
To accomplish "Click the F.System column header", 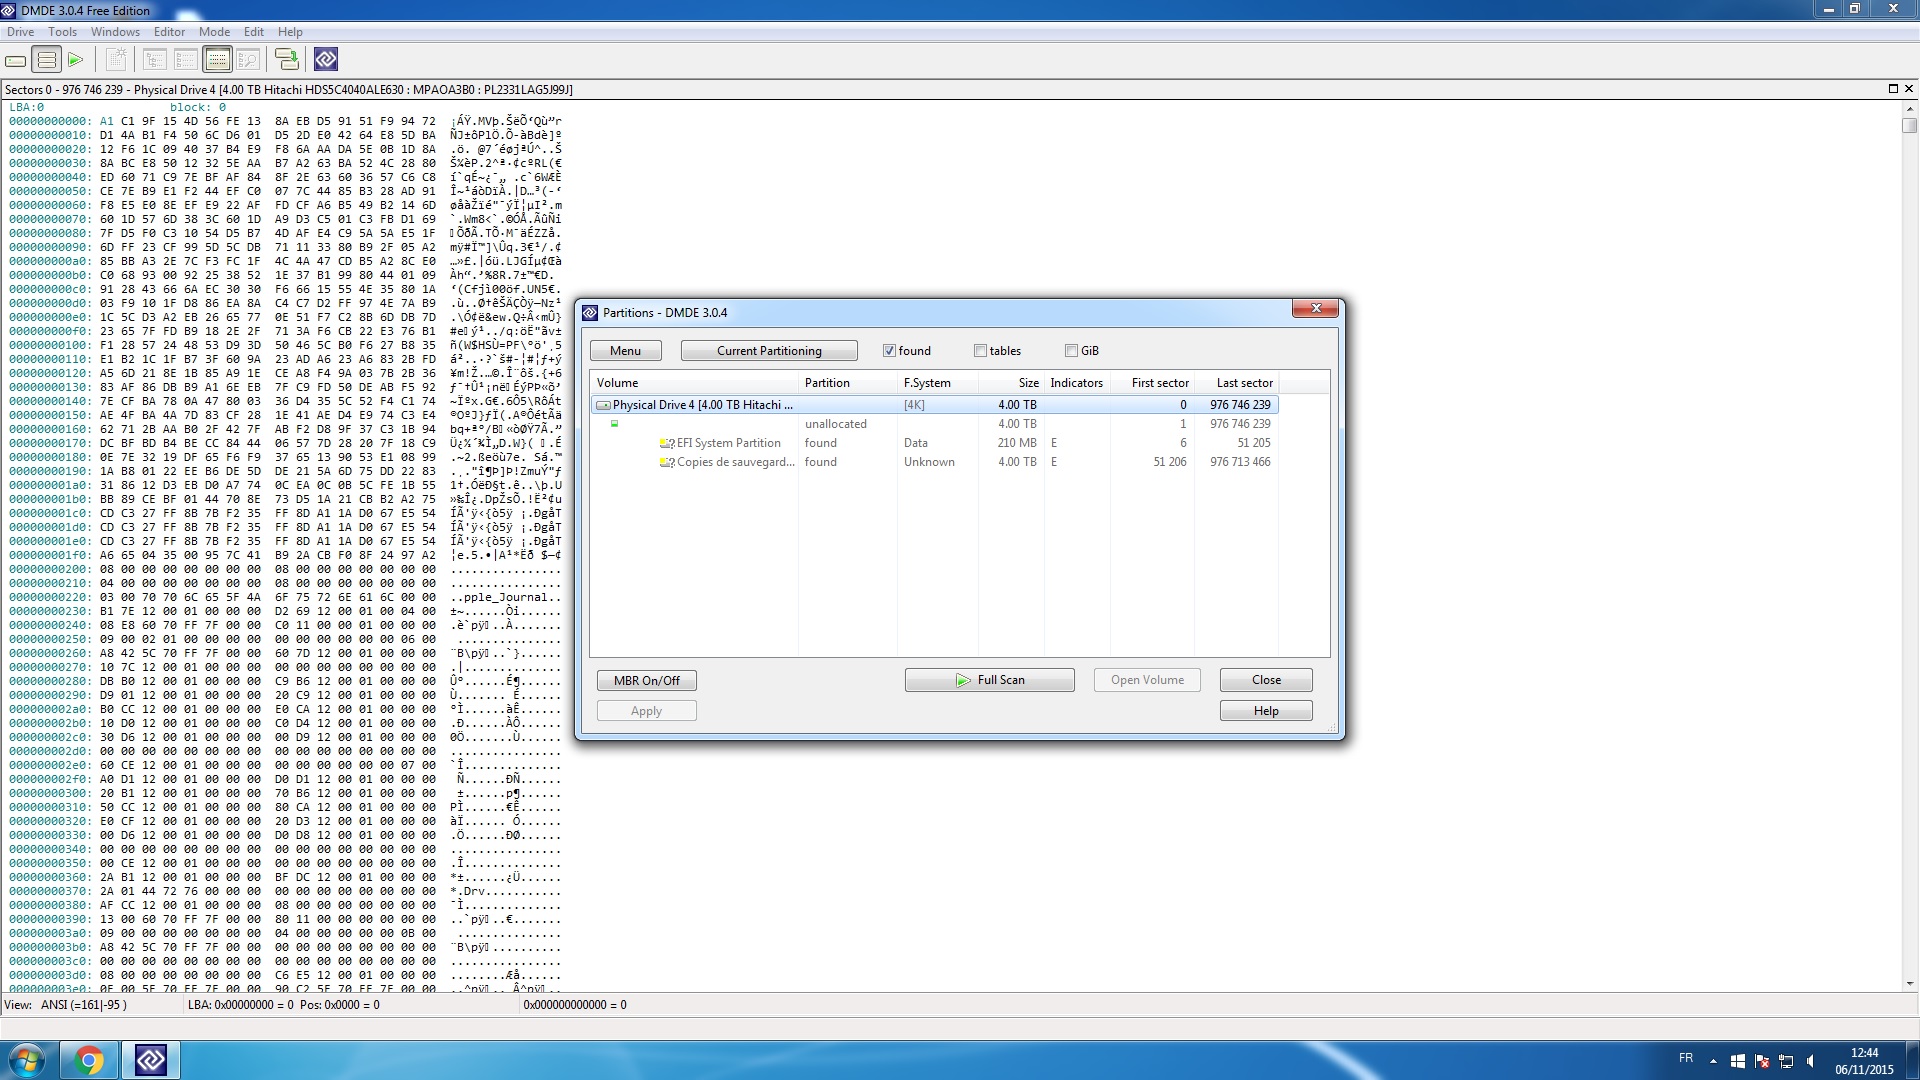I will pyautogui.click(x=938, y=383).
